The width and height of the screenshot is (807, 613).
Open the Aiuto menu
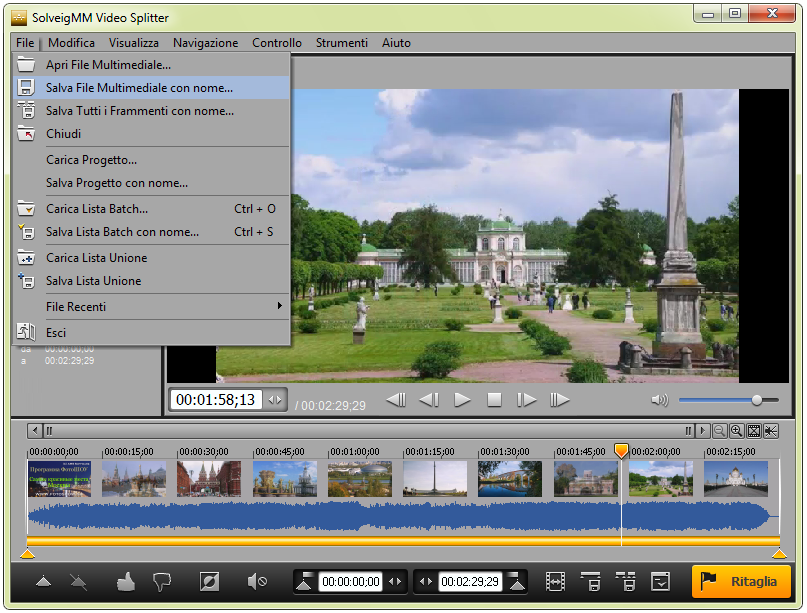[x=396, y=43]
